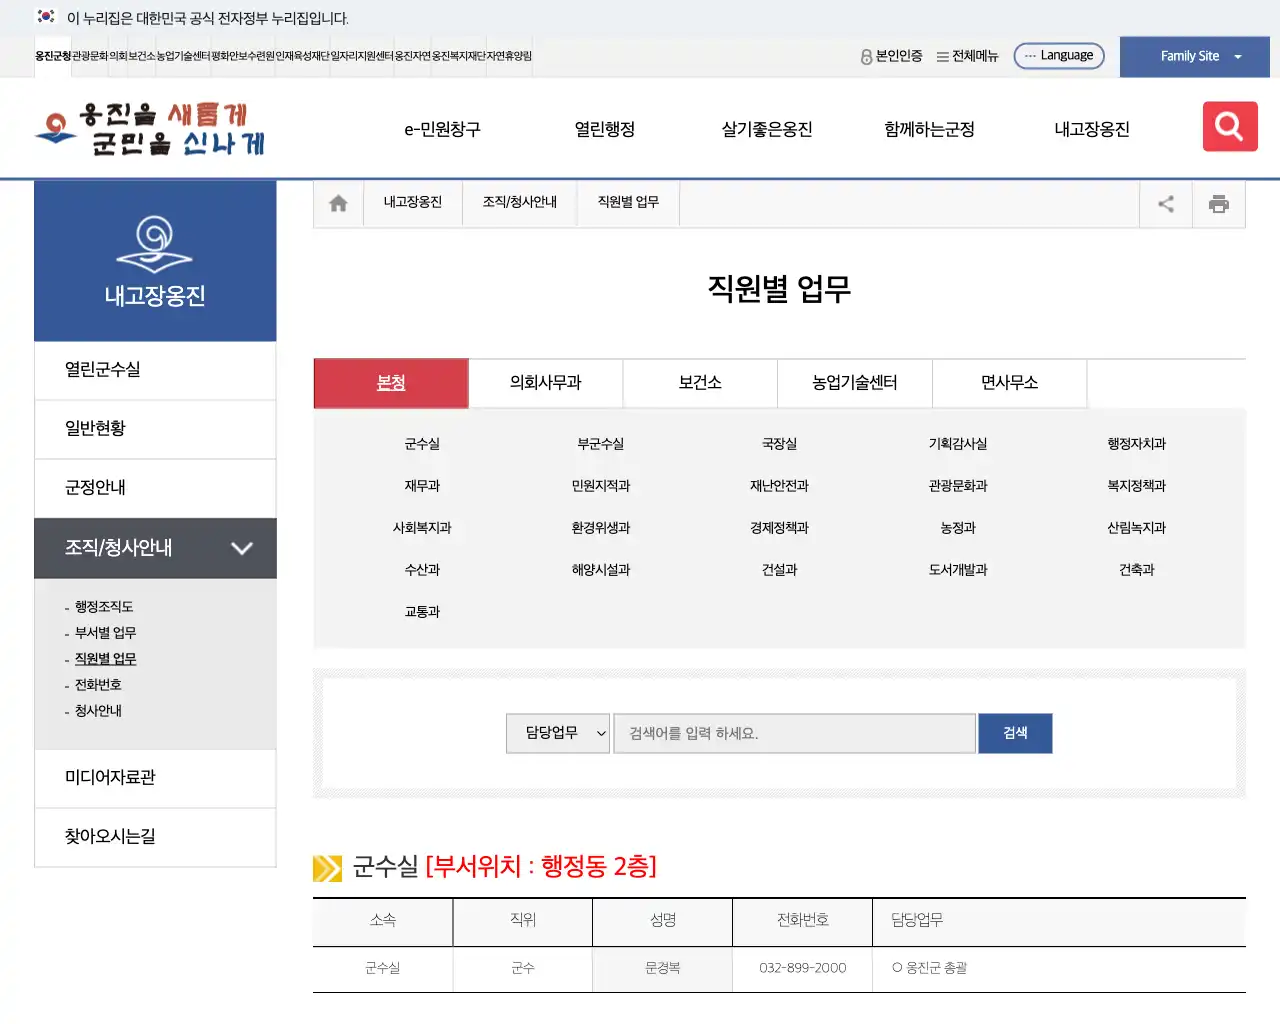Viewport: 1280px width, 1024px height.
Task: Open the 담당업무 search filter dropdown
Action: 557,733
